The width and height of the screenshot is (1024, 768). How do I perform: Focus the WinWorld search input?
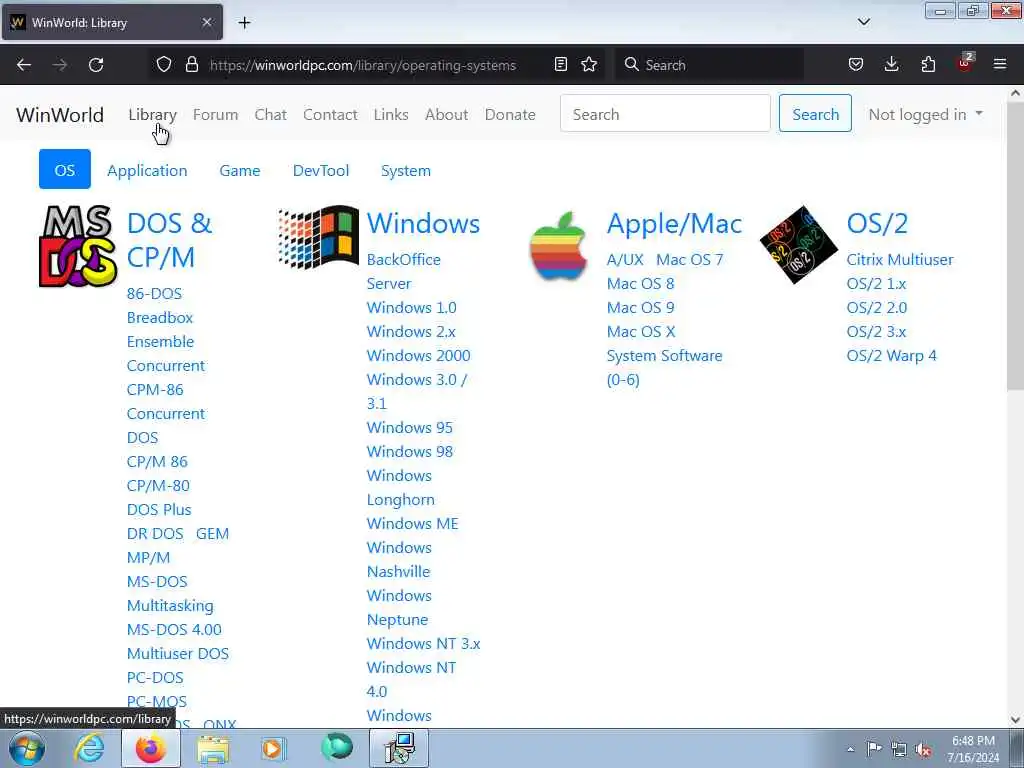pos(665,114)
